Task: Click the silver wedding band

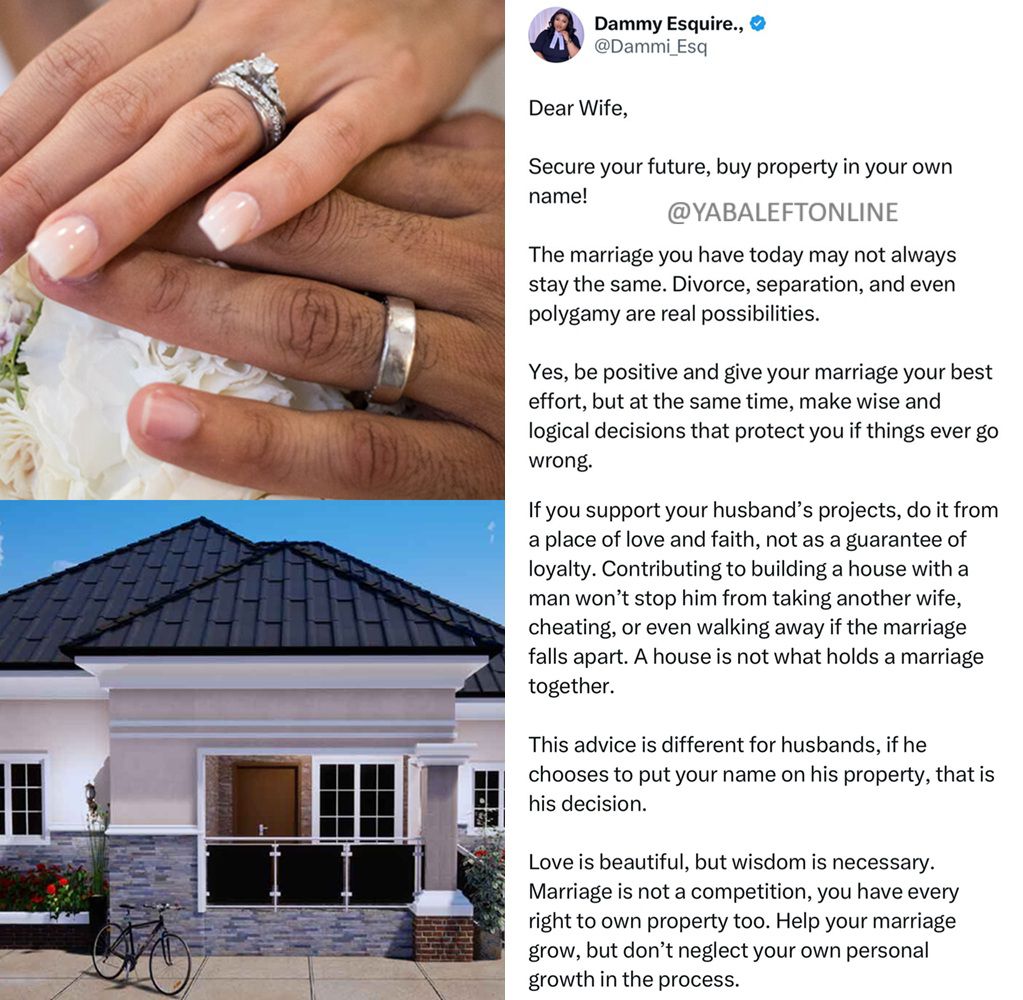Action: 395,350
